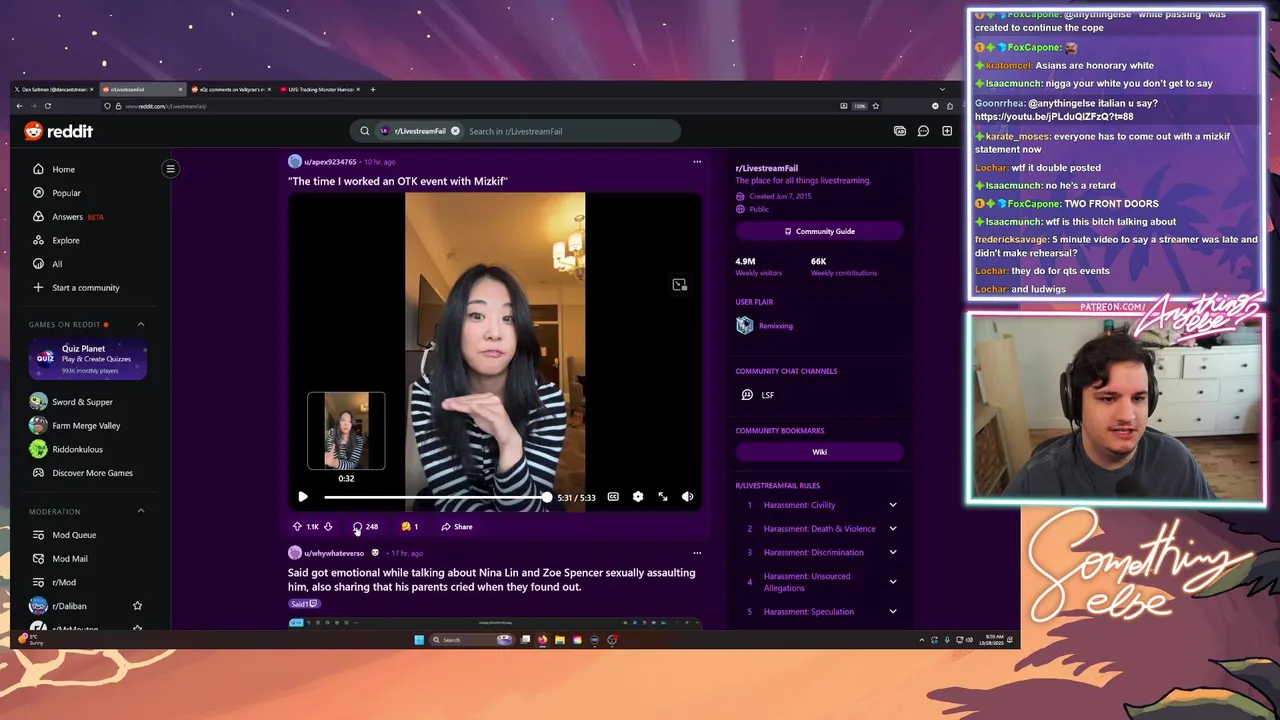1280x720 pixels.
Task: Toggle closed captions on the video
Action: coord(613,497)
